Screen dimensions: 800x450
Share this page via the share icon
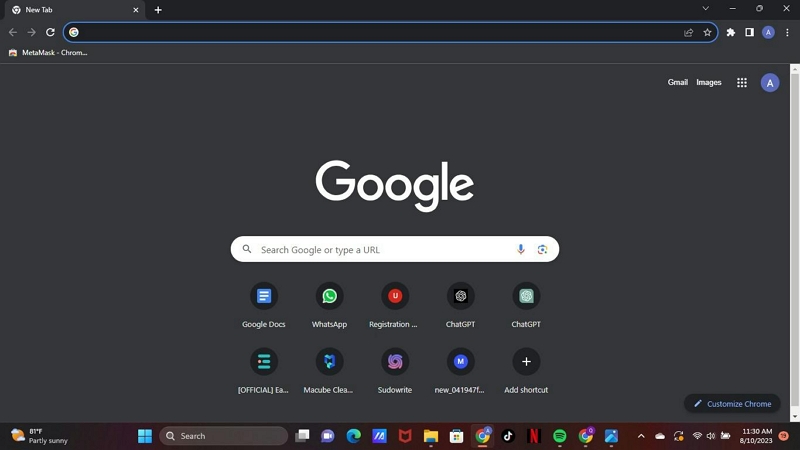[688, 32]
